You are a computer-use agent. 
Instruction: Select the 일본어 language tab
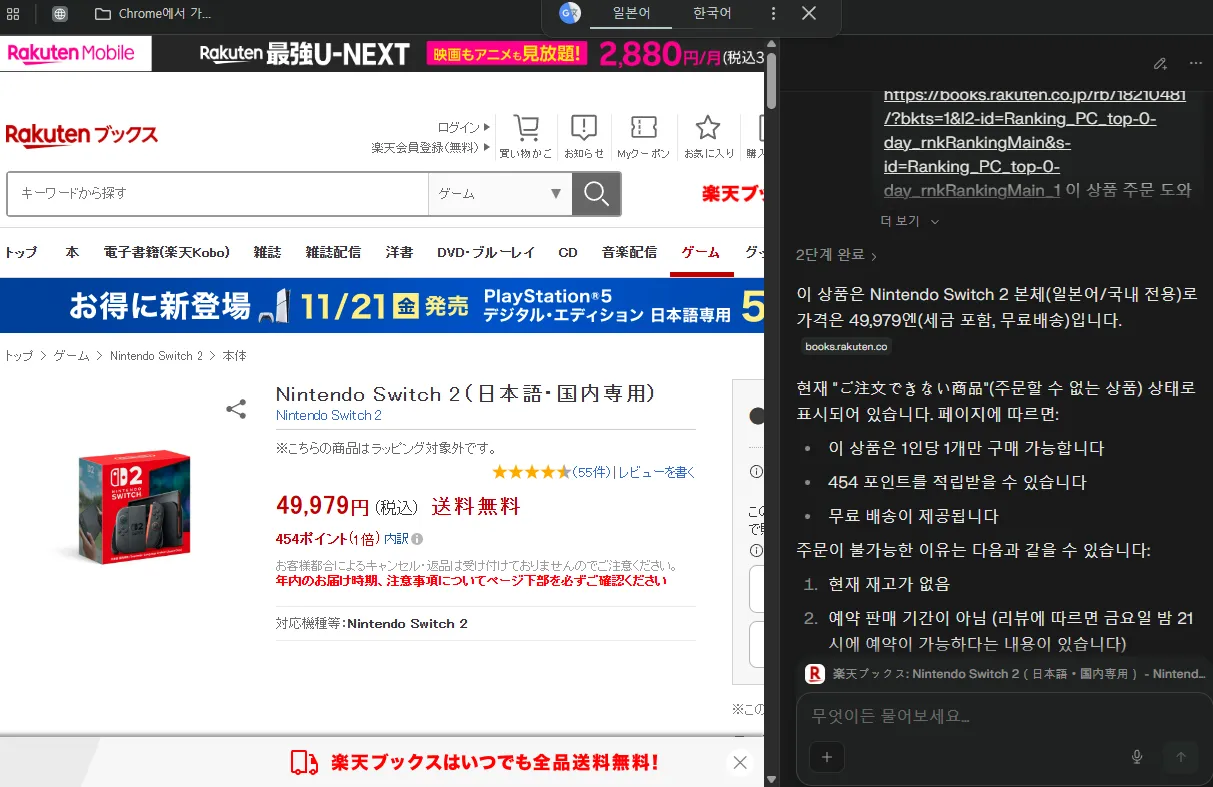[631, 13]
